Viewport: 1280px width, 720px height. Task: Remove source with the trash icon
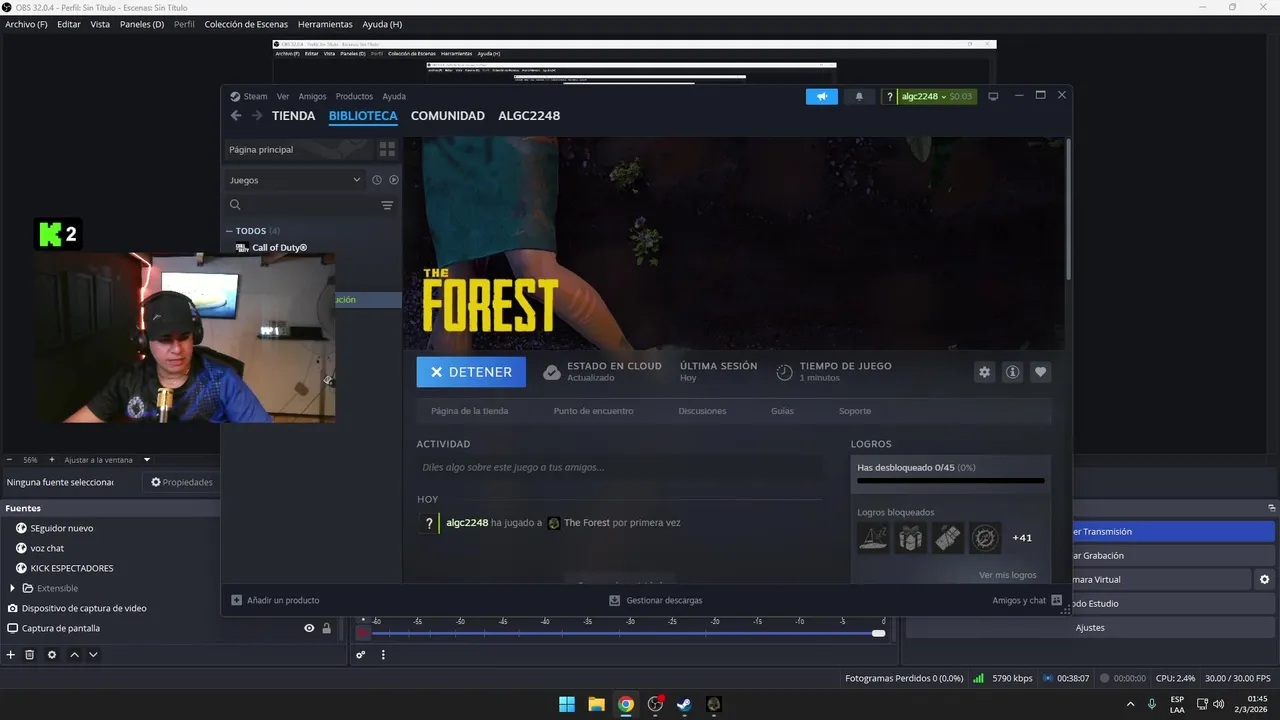tap(30, 655)
